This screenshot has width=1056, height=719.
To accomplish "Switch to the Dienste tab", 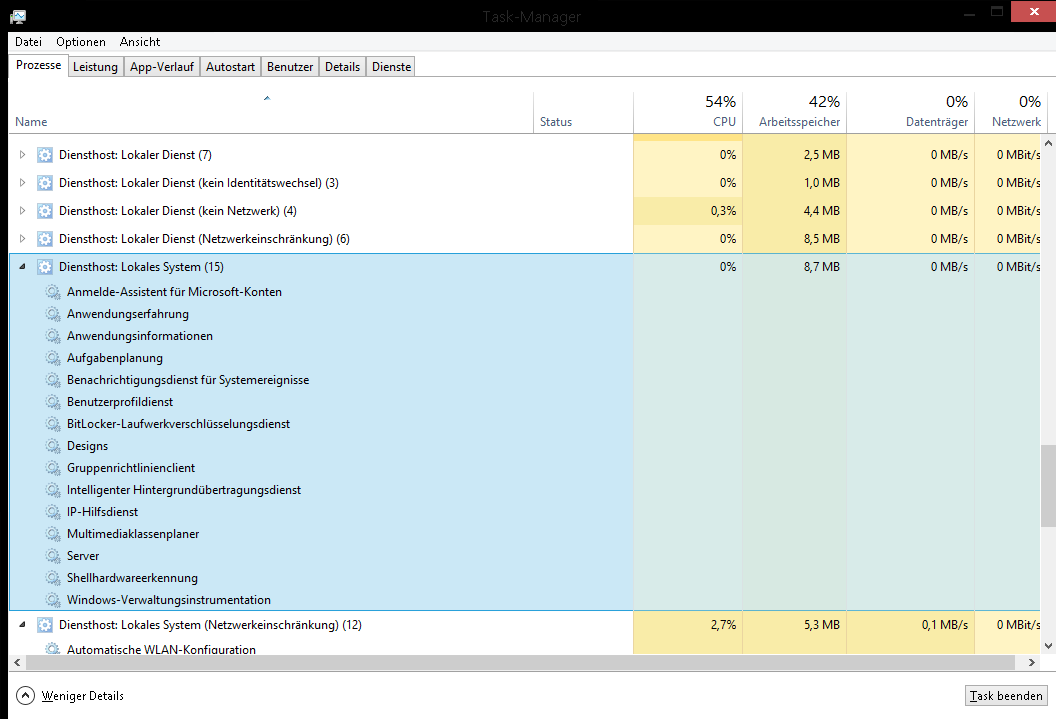I will [391, 67].
